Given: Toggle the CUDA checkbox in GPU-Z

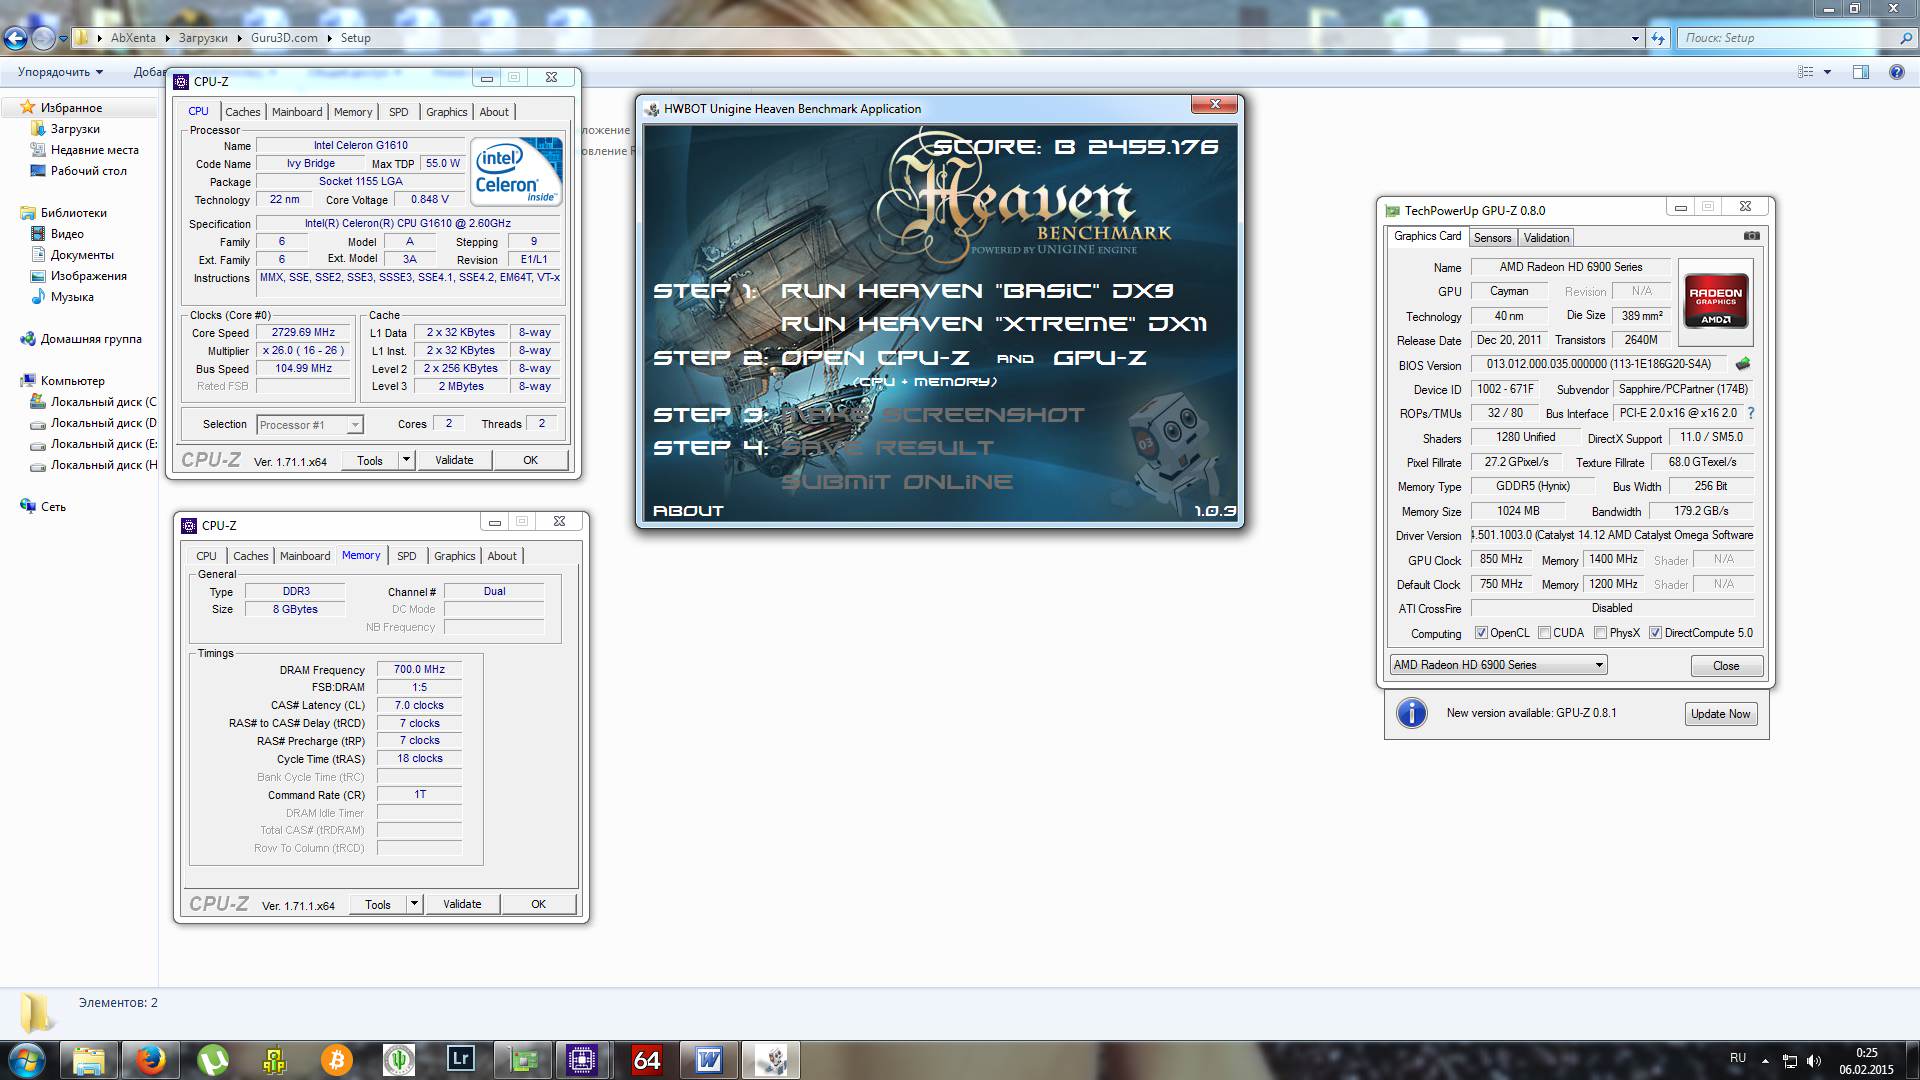Looking at the screenshot, I should (1544, 633).
